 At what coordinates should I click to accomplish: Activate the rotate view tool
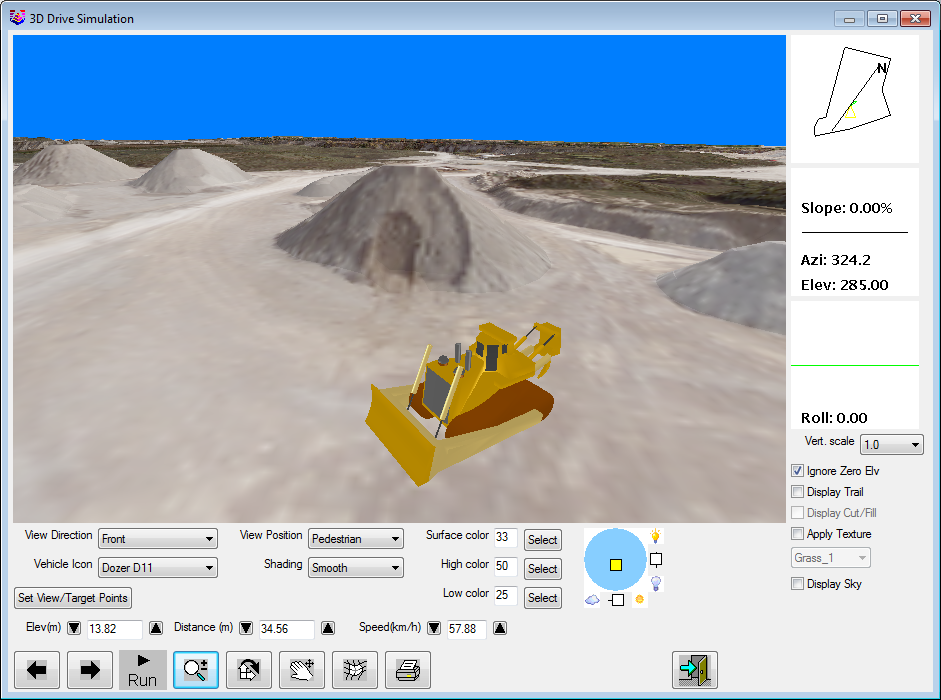coord(248,669)
